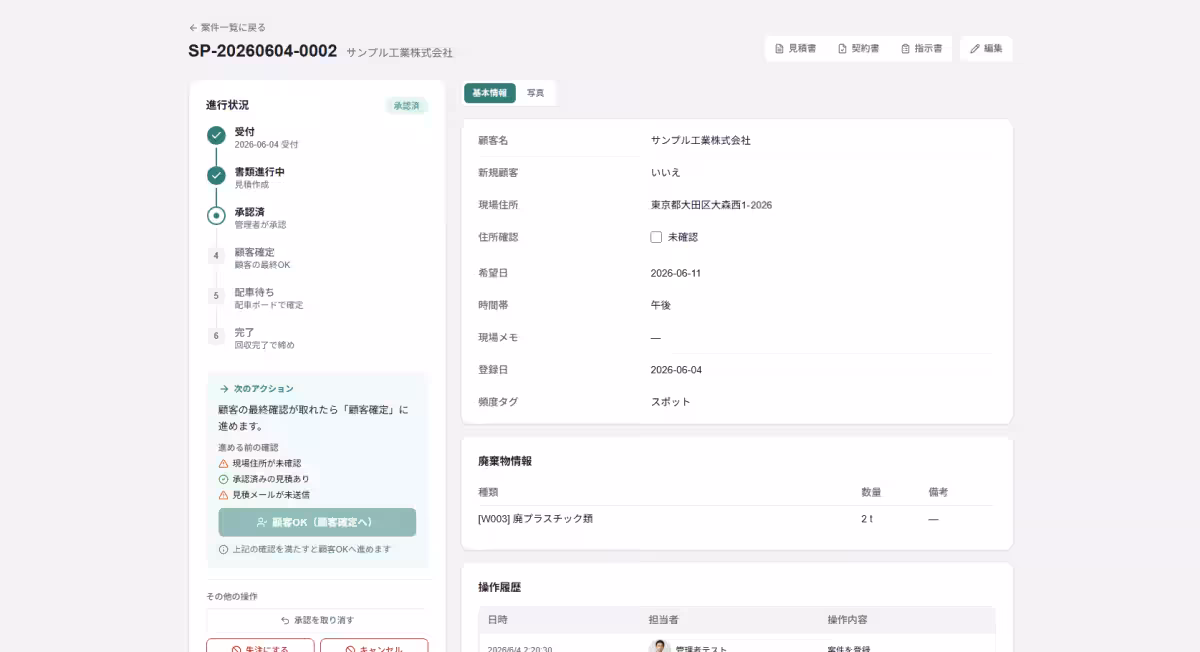Click サンプル工業株式会社 beside the case number

[x=400, y=52]
